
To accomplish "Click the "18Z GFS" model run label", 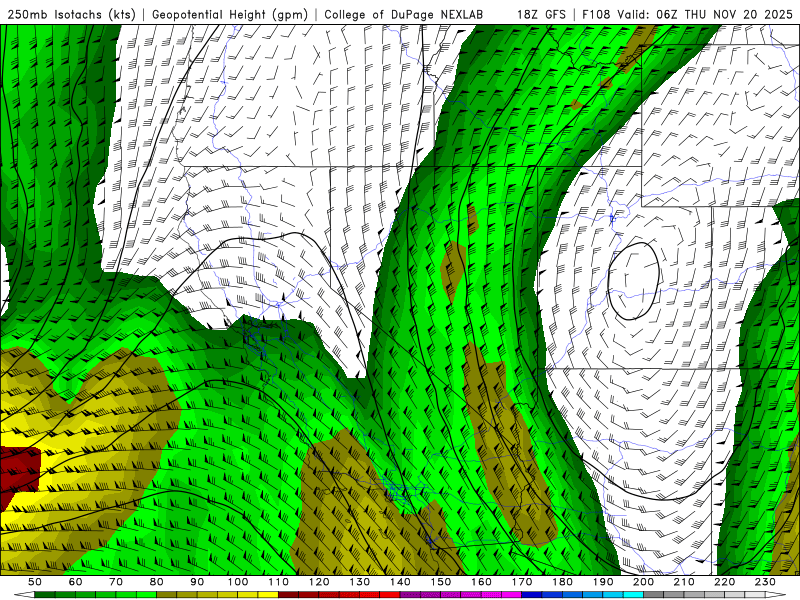I will click(x=541, y=14).
